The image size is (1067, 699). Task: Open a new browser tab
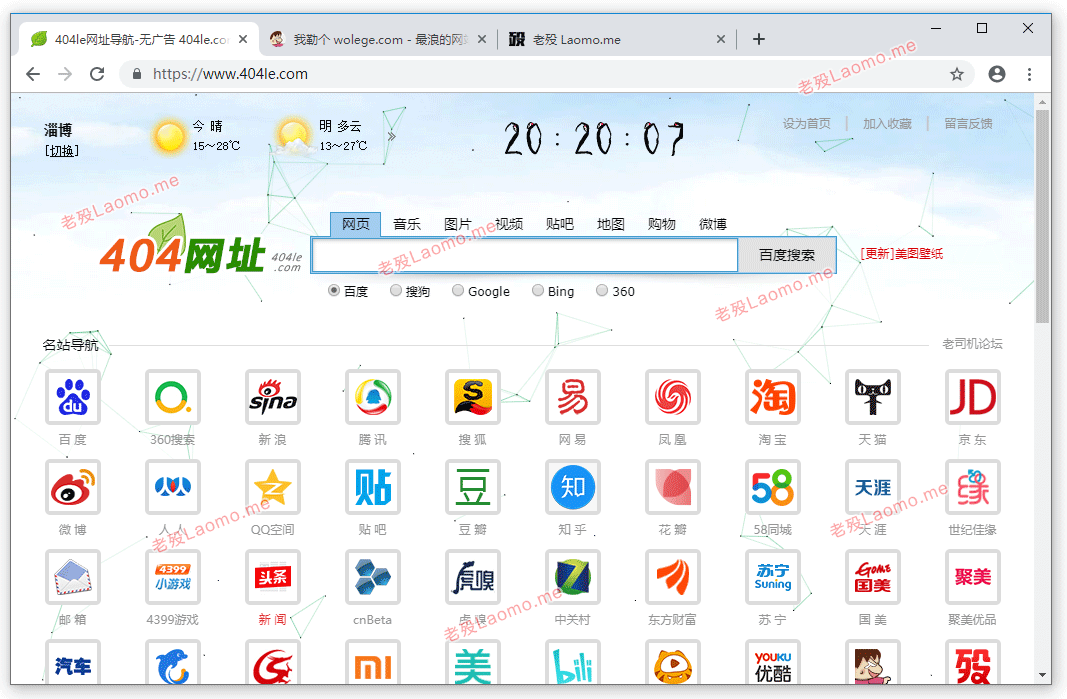[x=759, y=39]
